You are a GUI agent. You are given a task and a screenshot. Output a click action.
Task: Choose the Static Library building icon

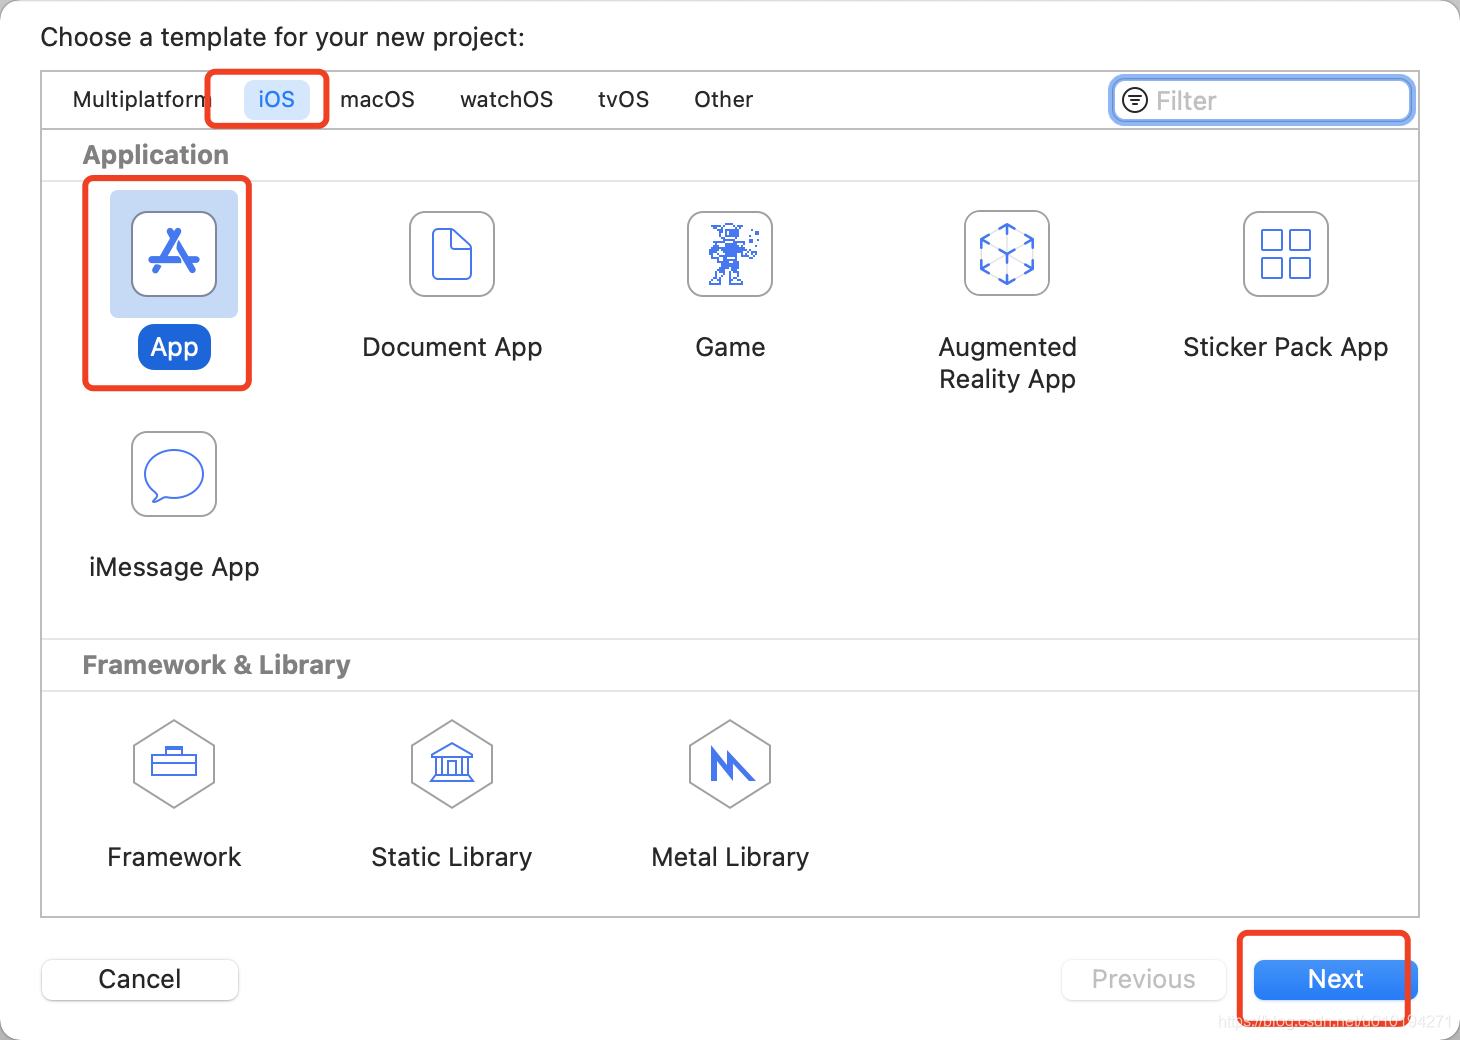coord(452,764)
